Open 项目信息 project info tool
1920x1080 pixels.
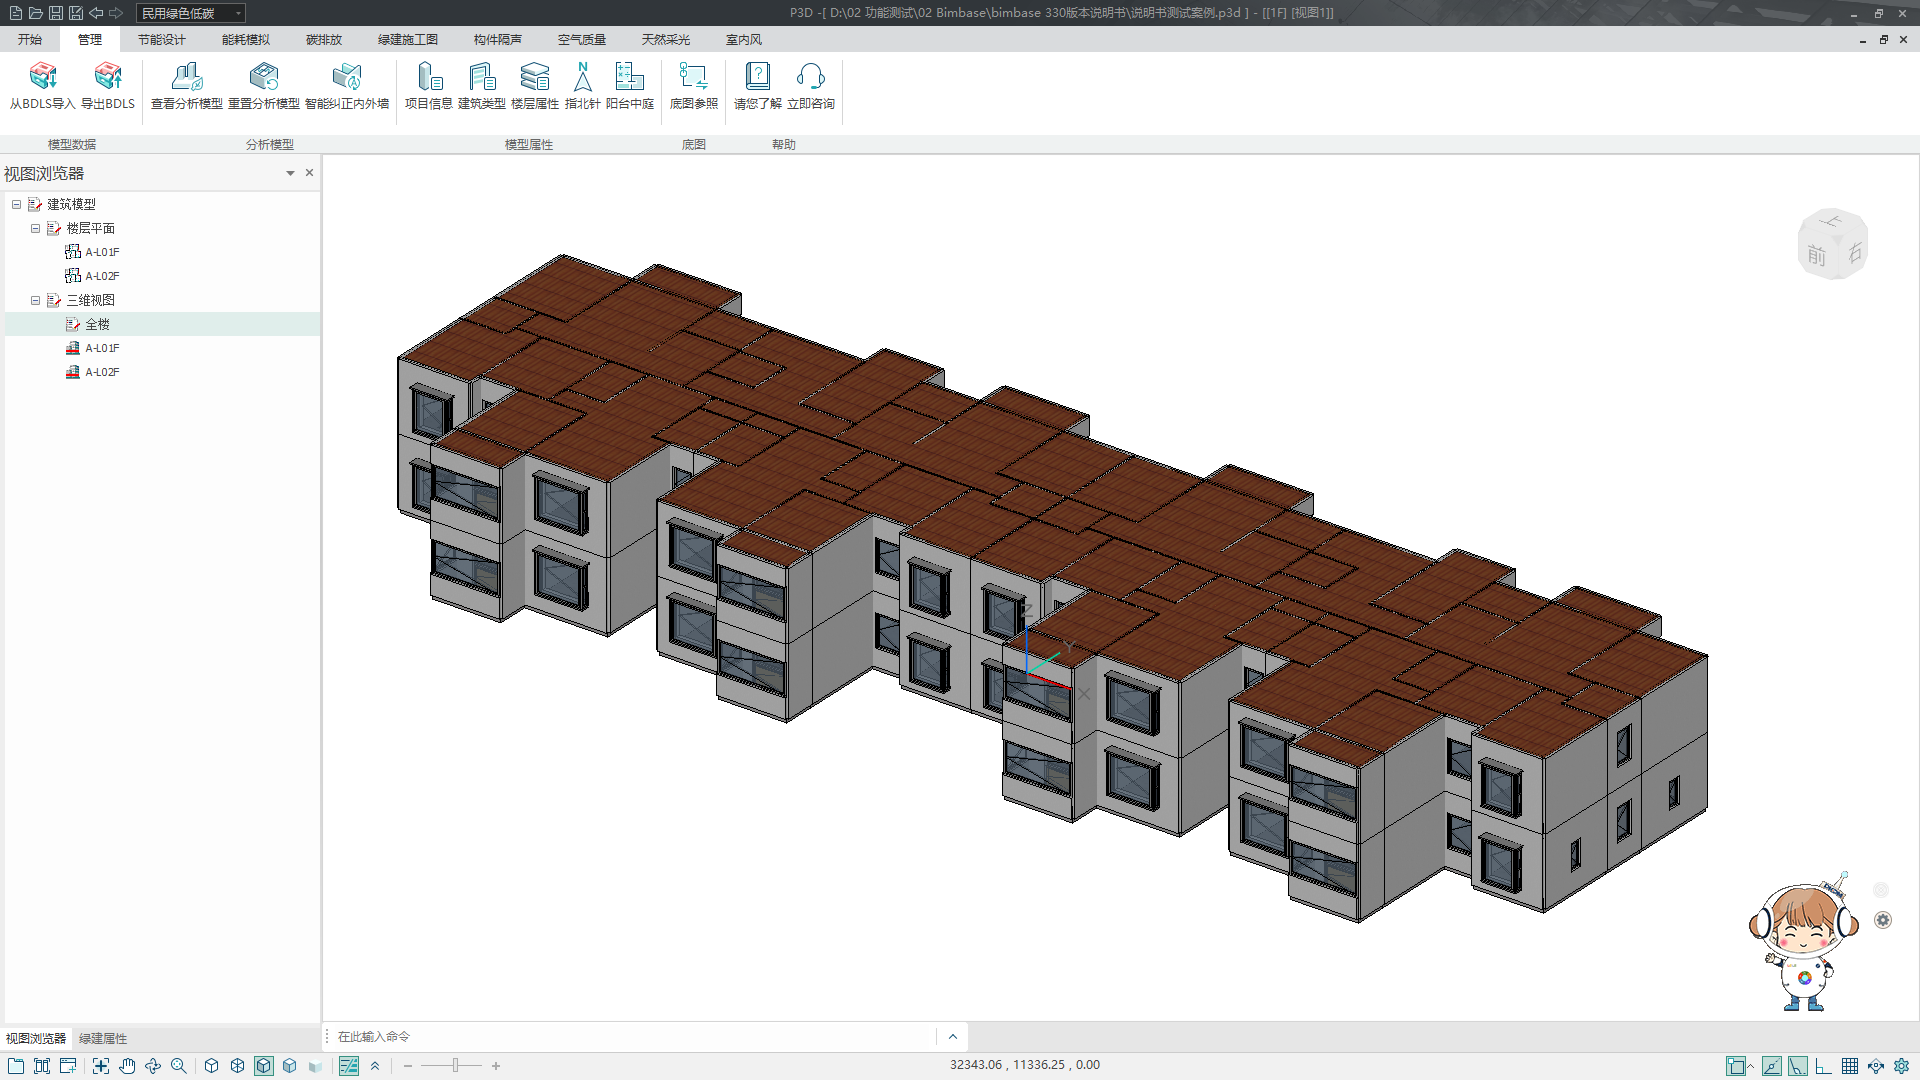429,78
